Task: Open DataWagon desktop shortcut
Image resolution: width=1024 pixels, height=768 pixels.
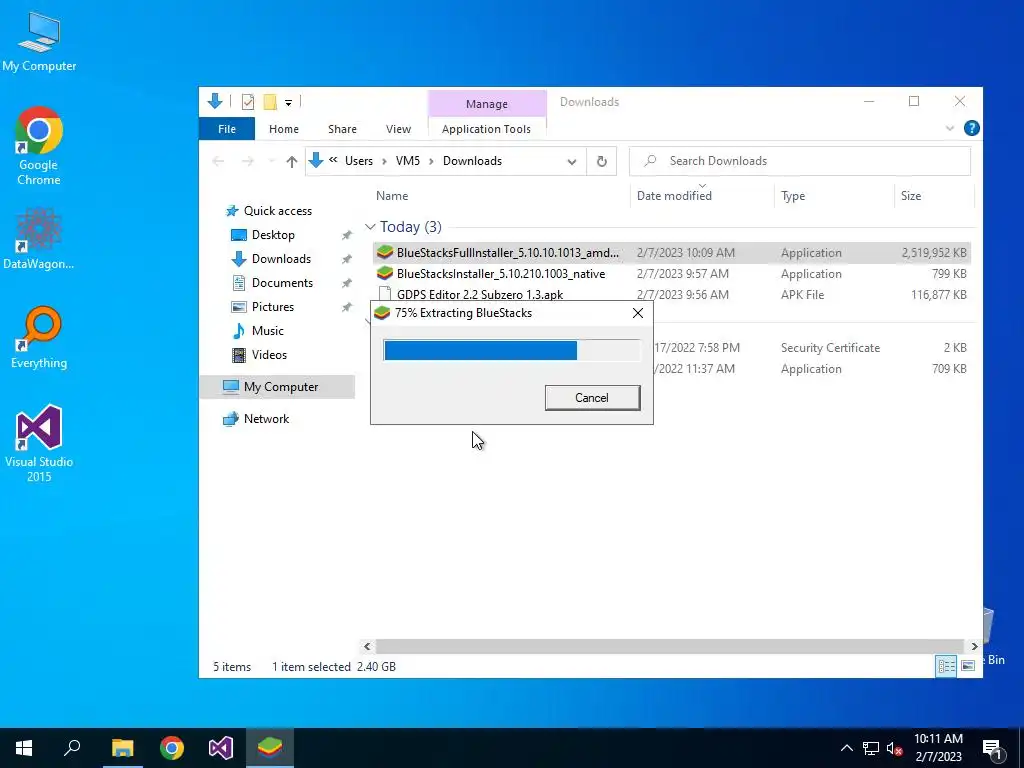Action: (x=39, y=238)
